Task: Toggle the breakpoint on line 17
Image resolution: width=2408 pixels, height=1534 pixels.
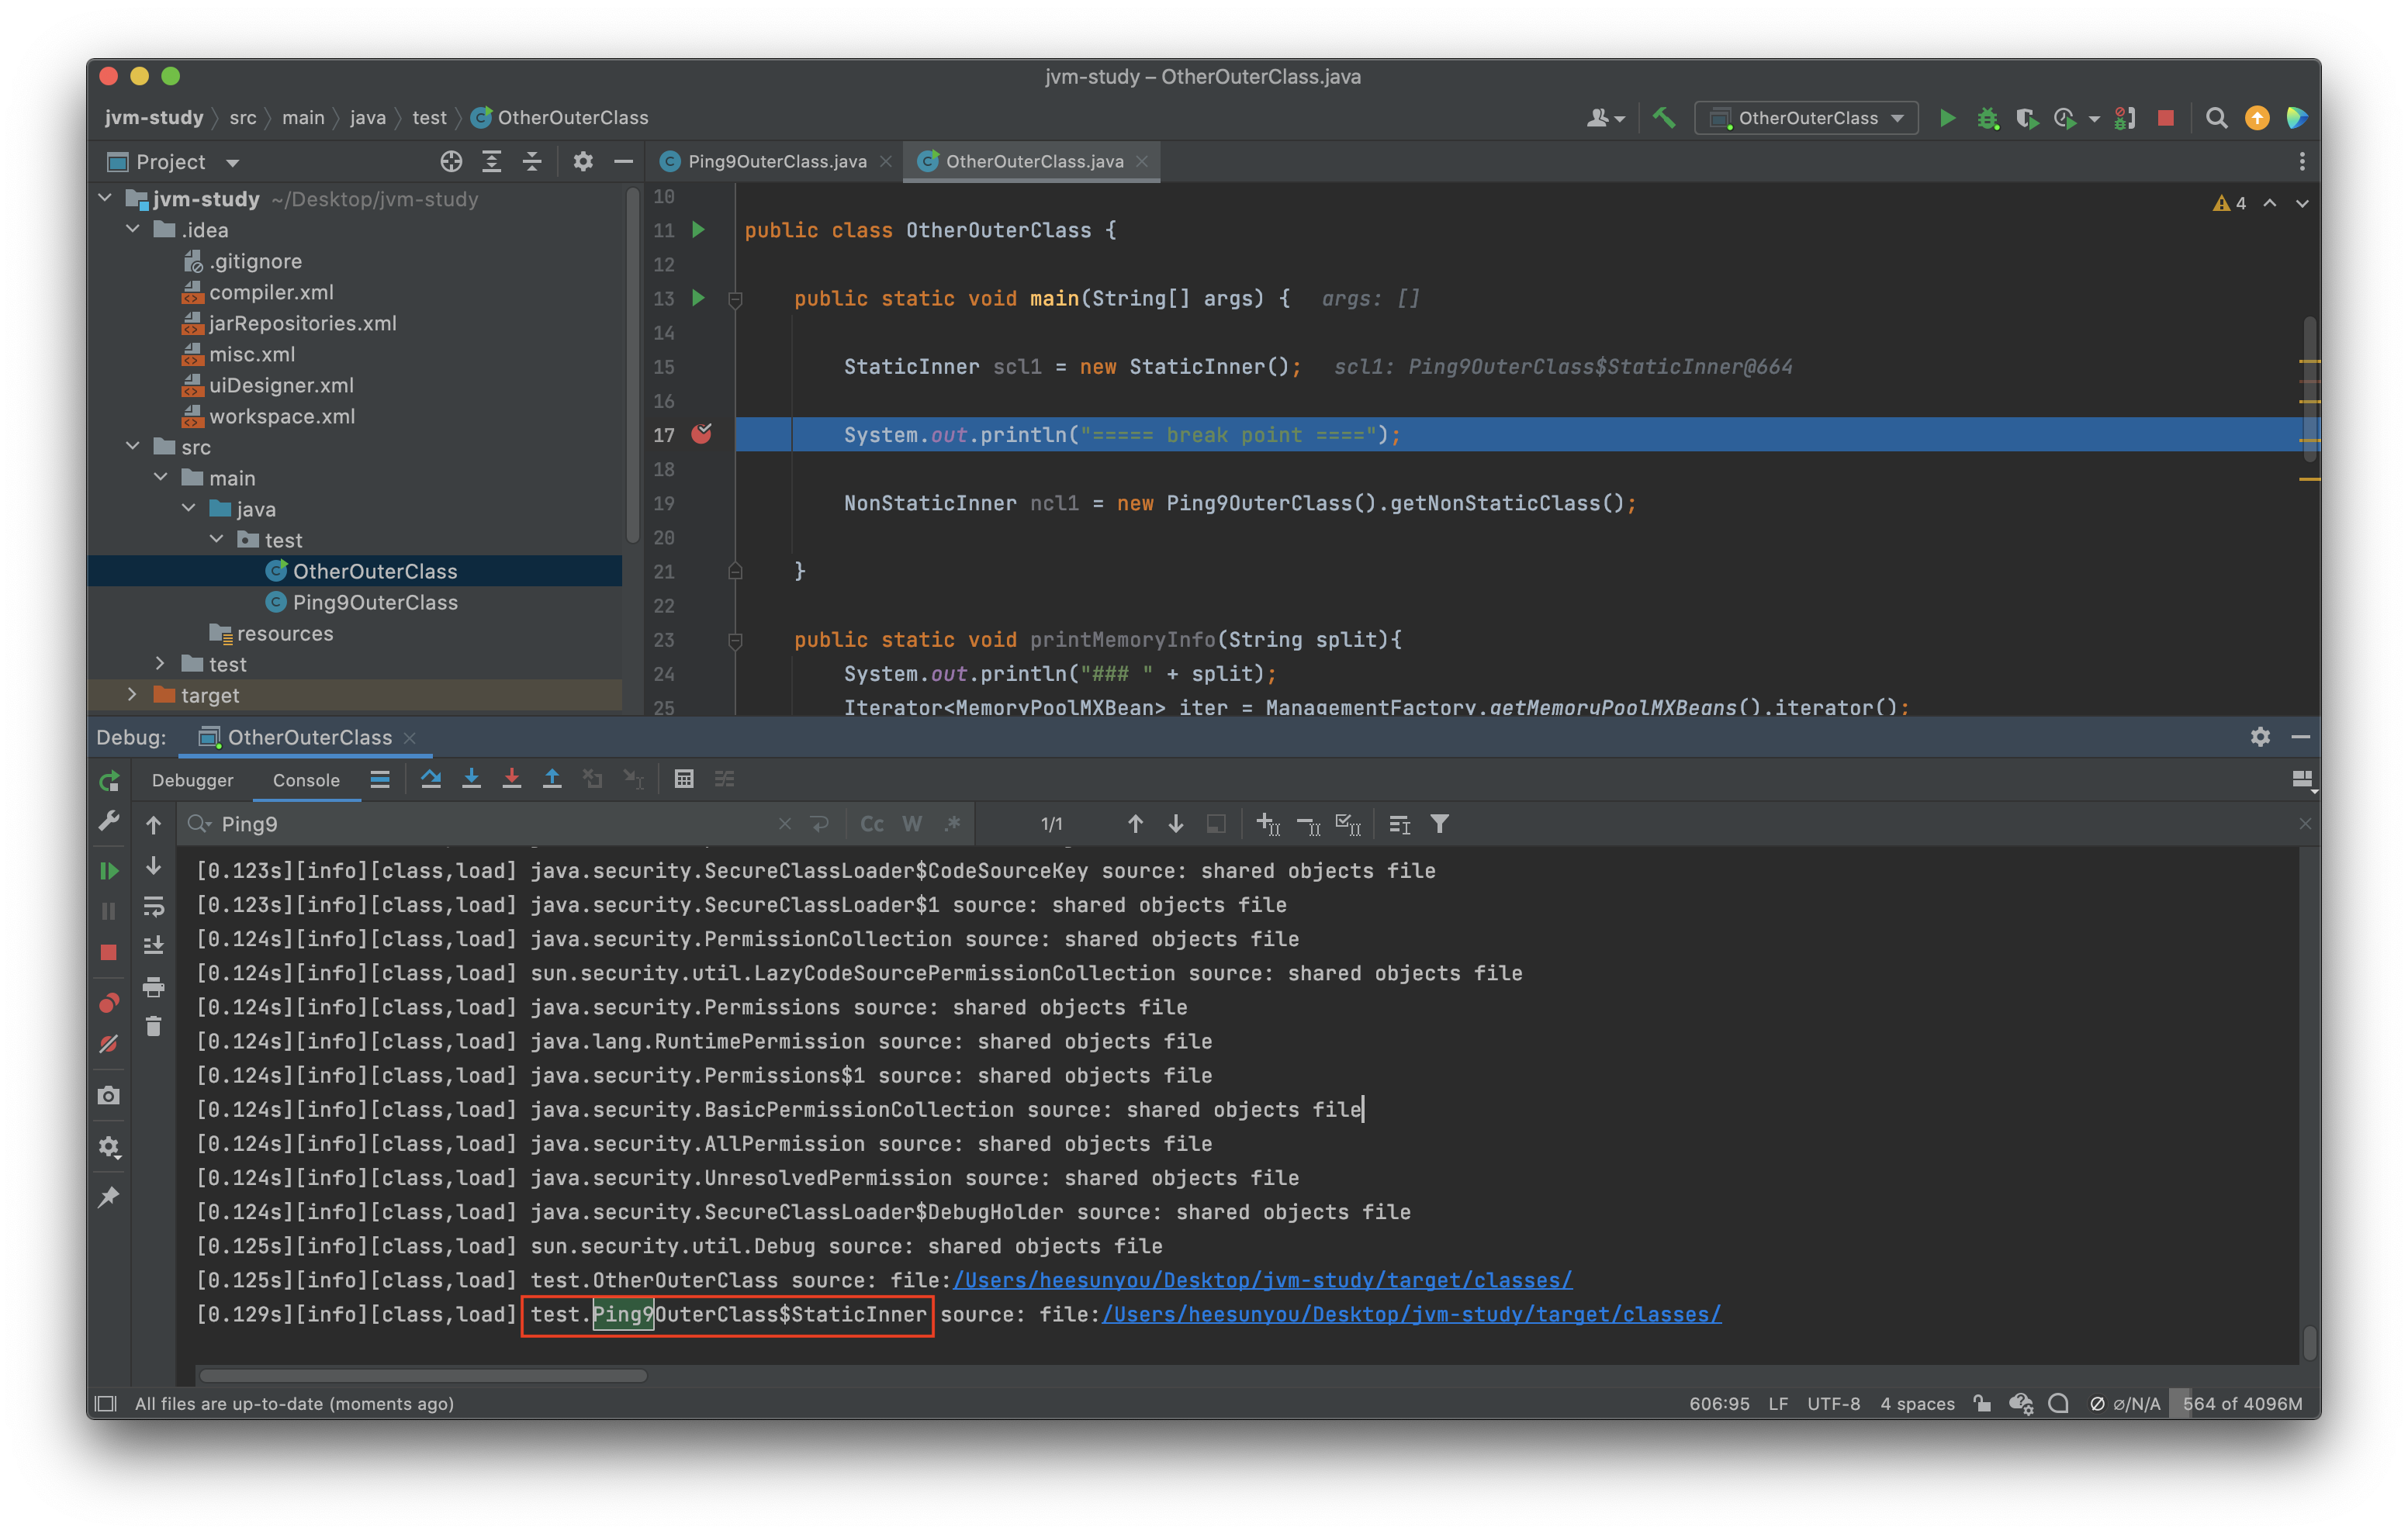Action: (x=702, y=434)
